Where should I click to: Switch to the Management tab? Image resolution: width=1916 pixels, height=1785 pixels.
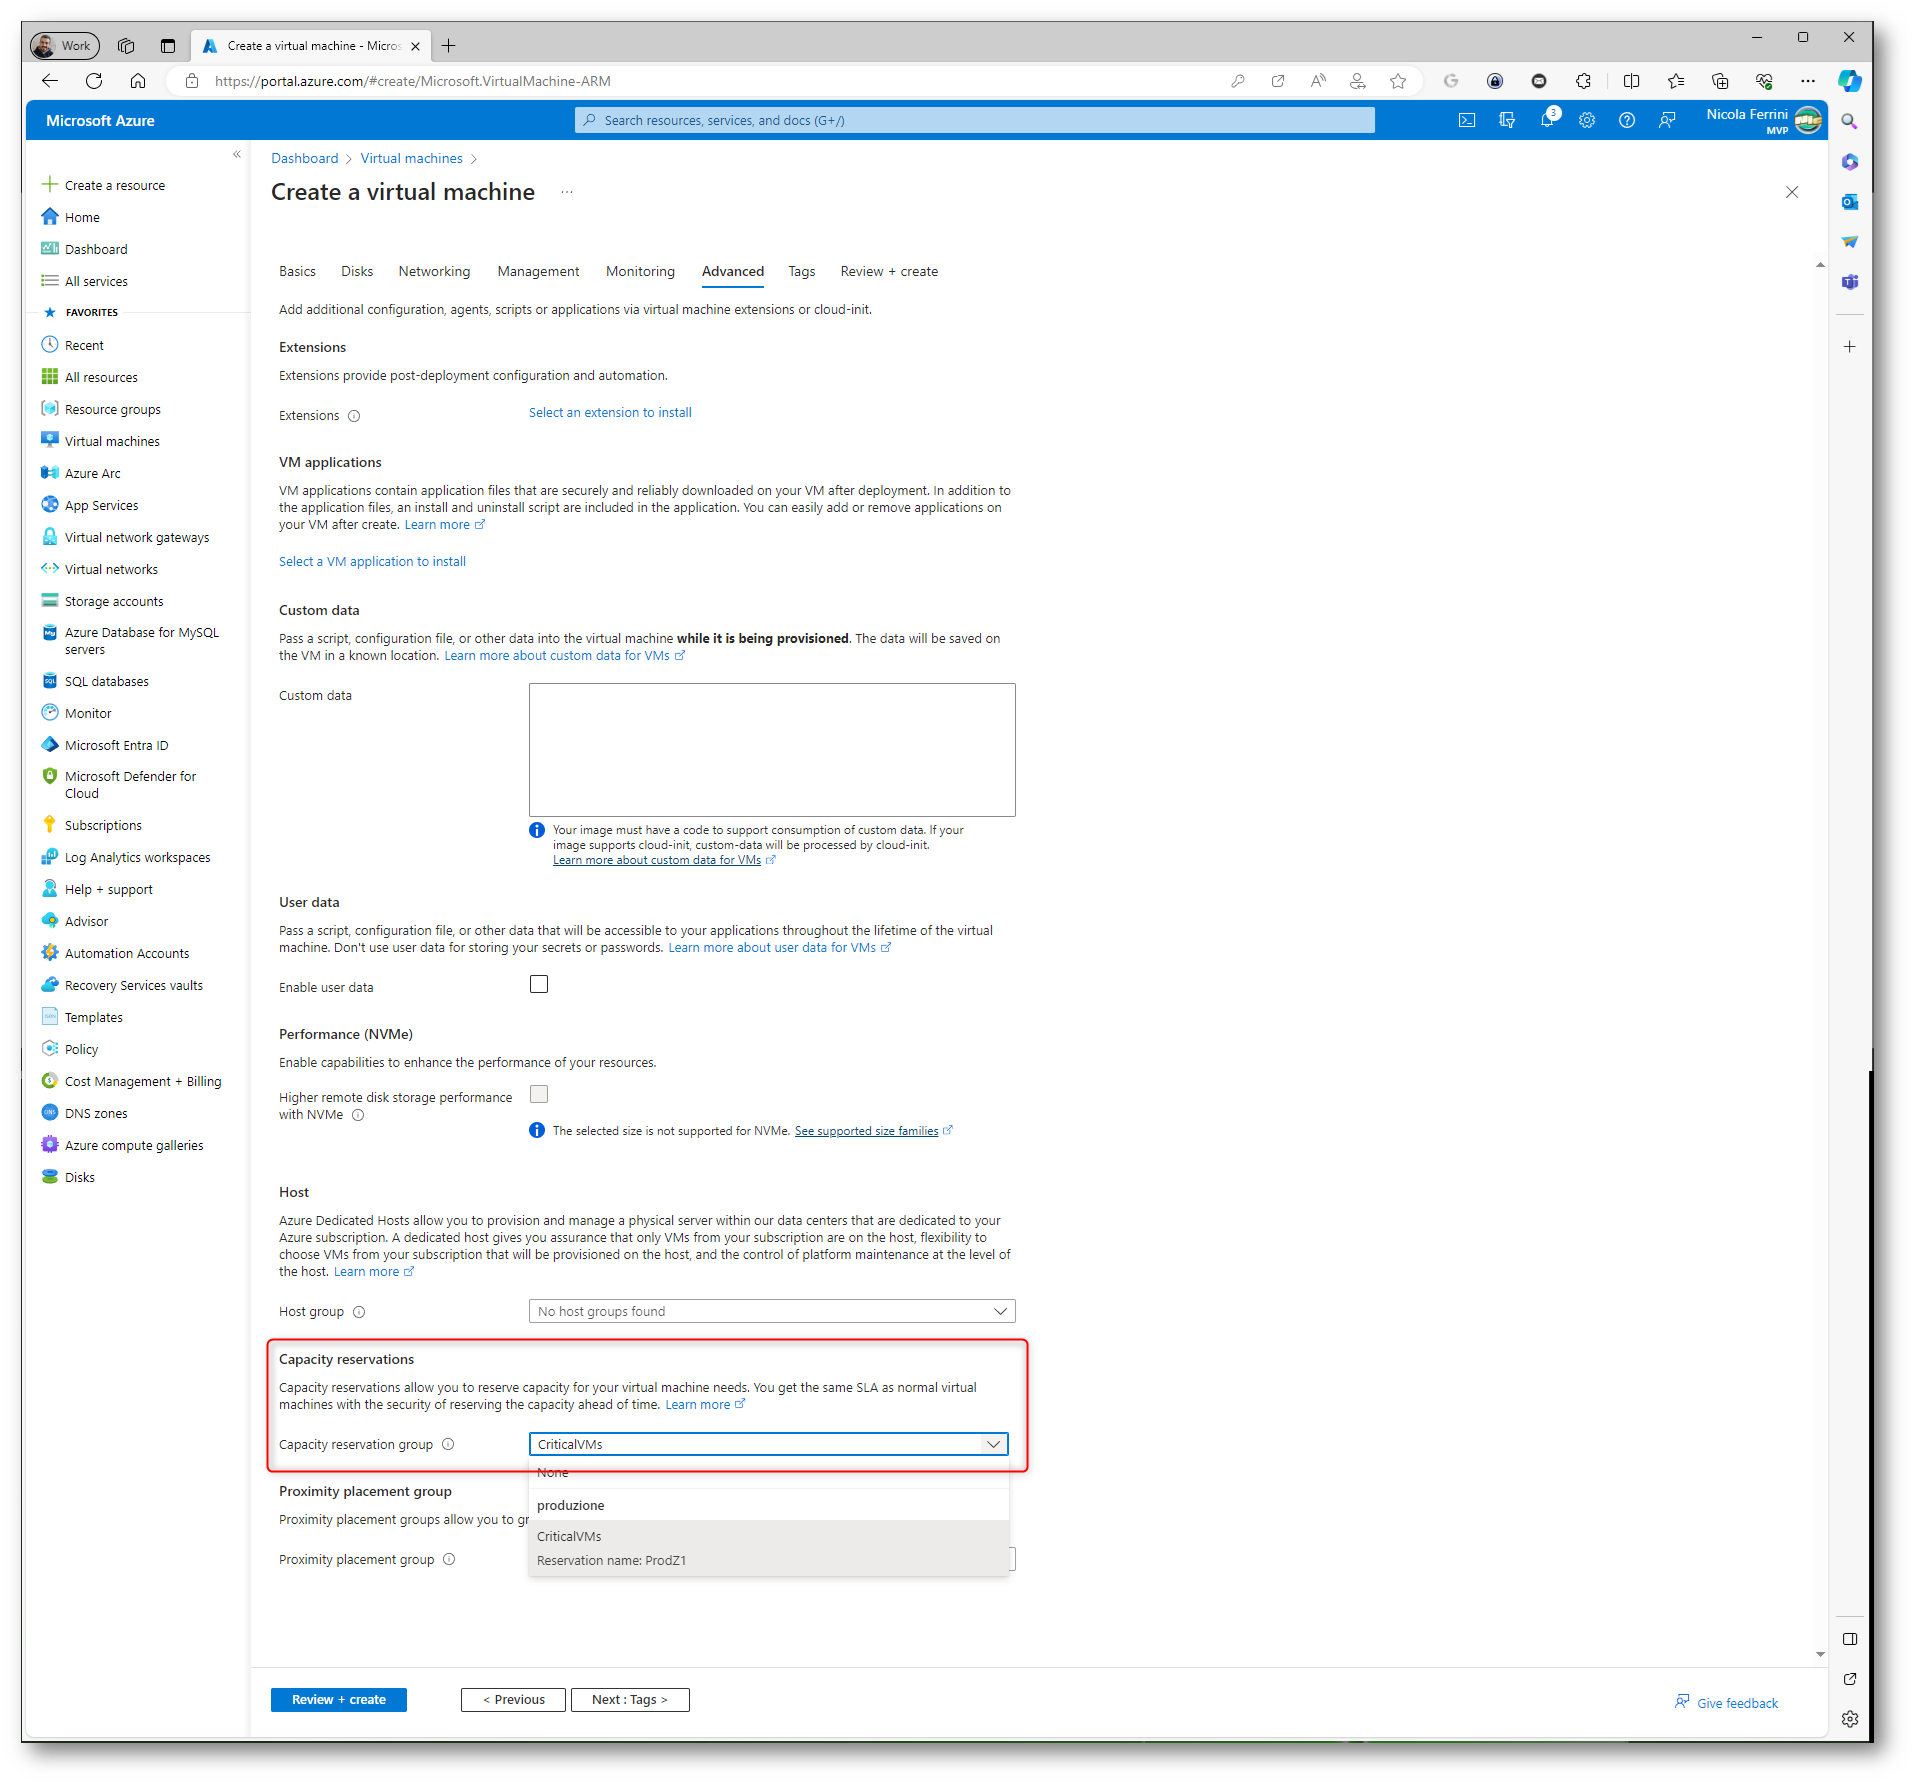tap(538, 271)
